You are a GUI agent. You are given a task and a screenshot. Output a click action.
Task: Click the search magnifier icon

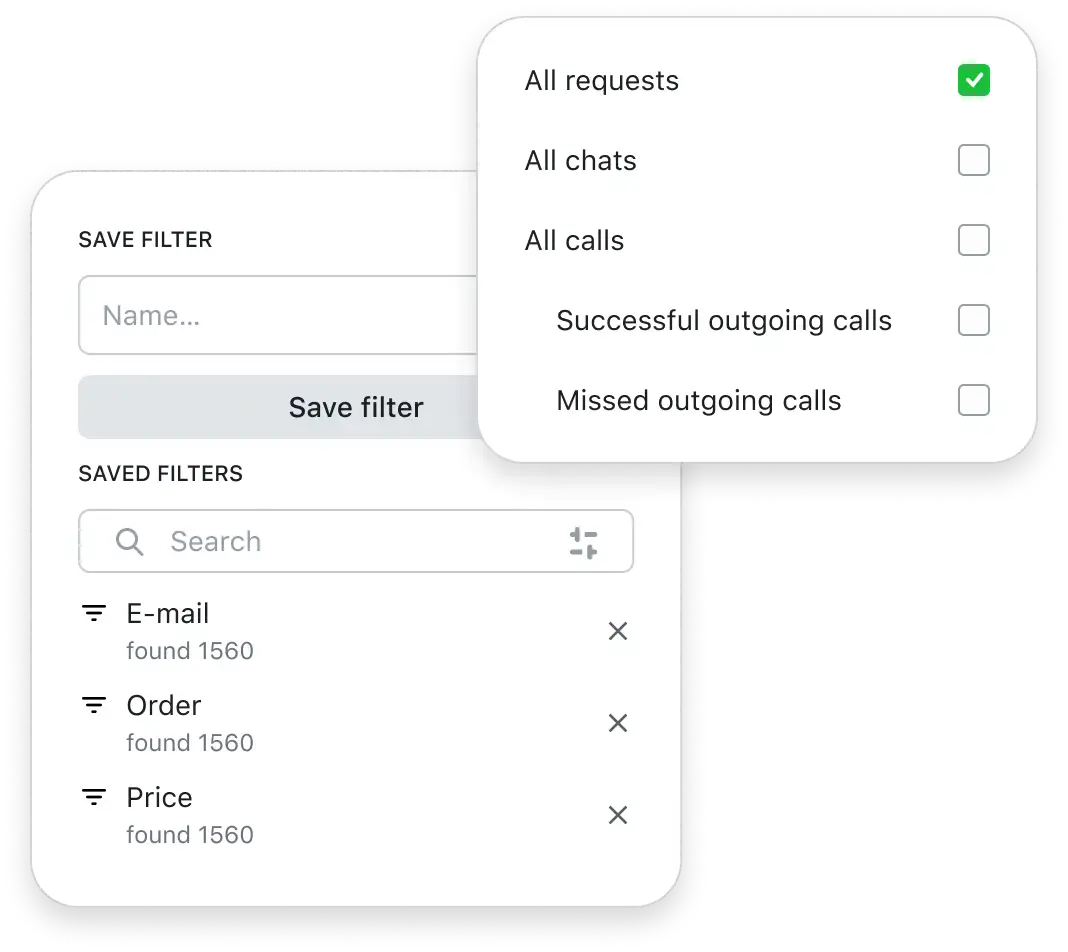130,542
